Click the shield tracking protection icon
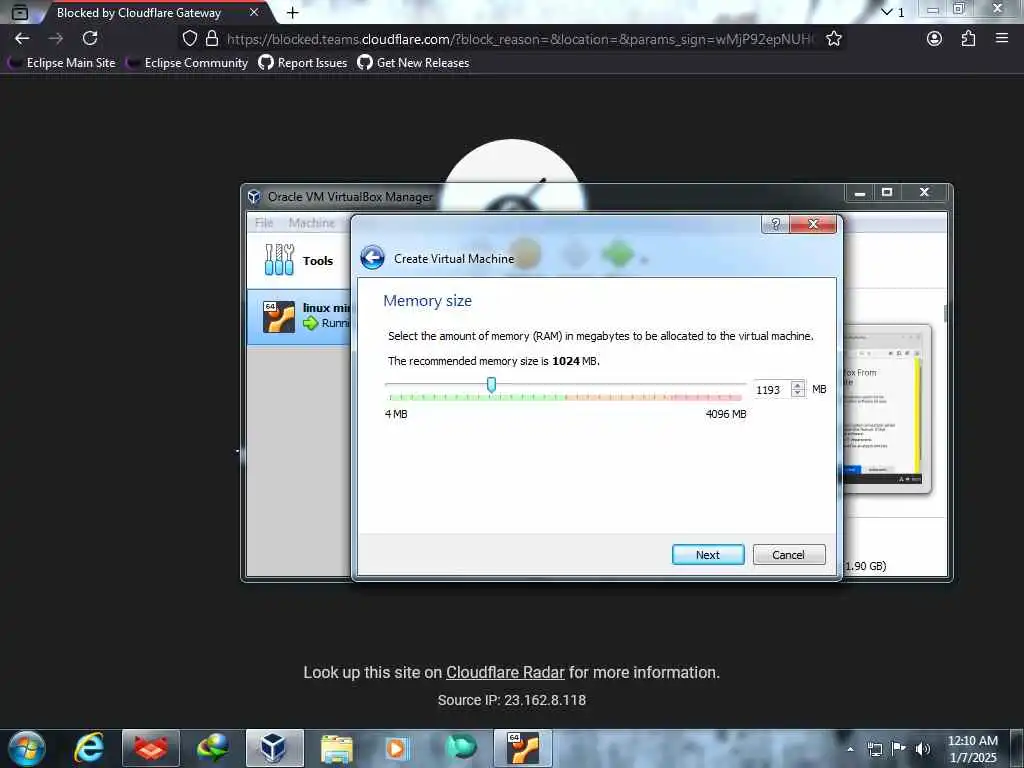Image resolution: width=1024 pixels, height=768 pixels. coord(189,39)
